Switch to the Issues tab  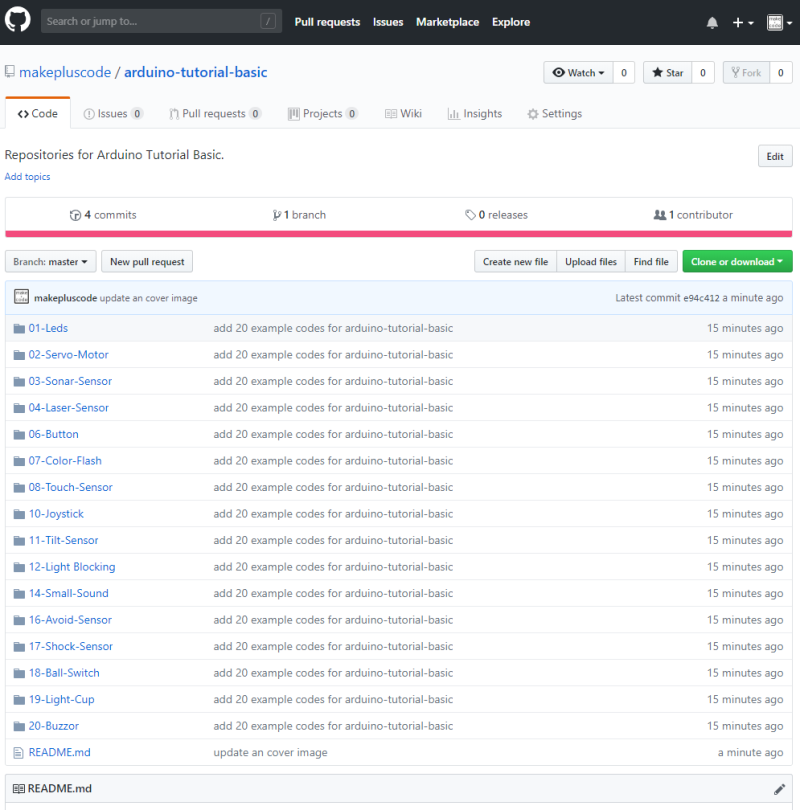coord(113,114)
